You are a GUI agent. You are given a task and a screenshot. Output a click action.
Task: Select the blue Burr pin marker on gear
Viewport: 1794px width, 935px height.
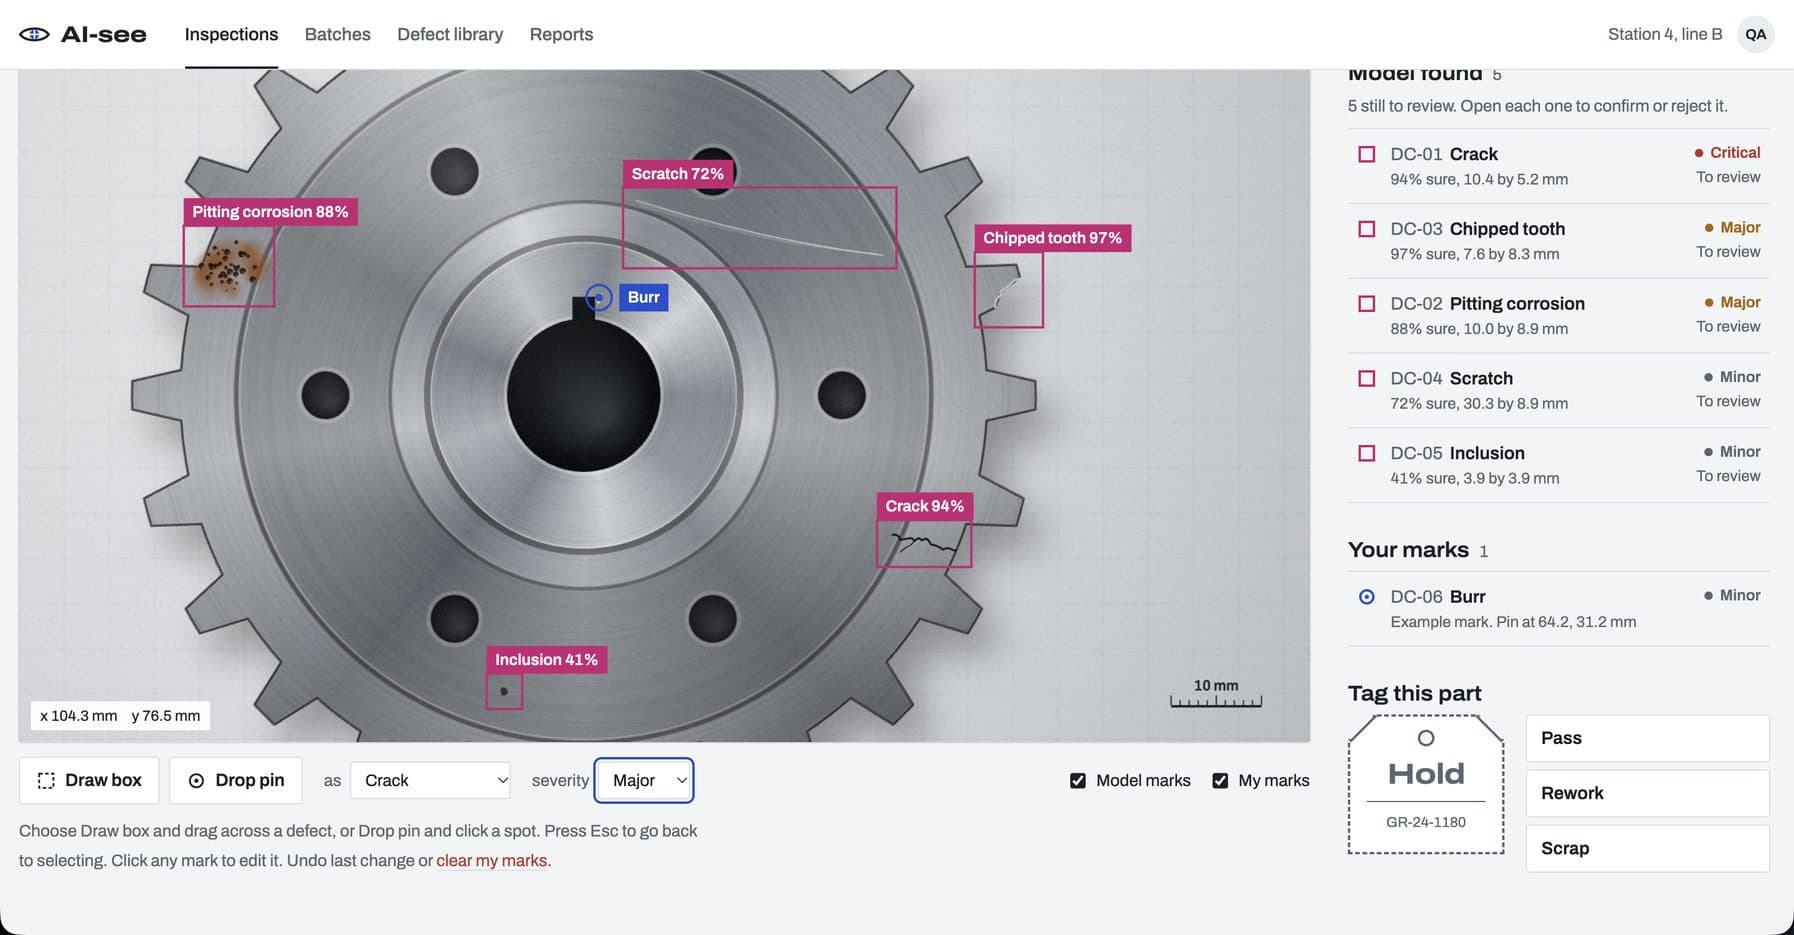point(598,297)
